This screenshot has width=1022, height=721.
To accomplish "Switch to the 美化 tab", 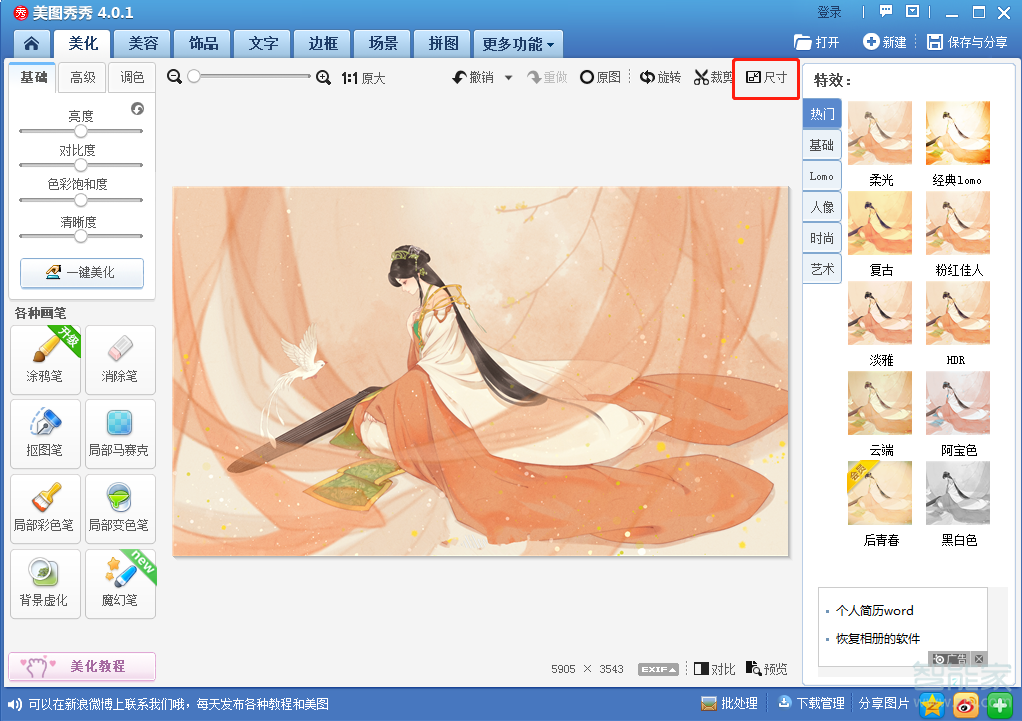I will click(x=83, y=44).
